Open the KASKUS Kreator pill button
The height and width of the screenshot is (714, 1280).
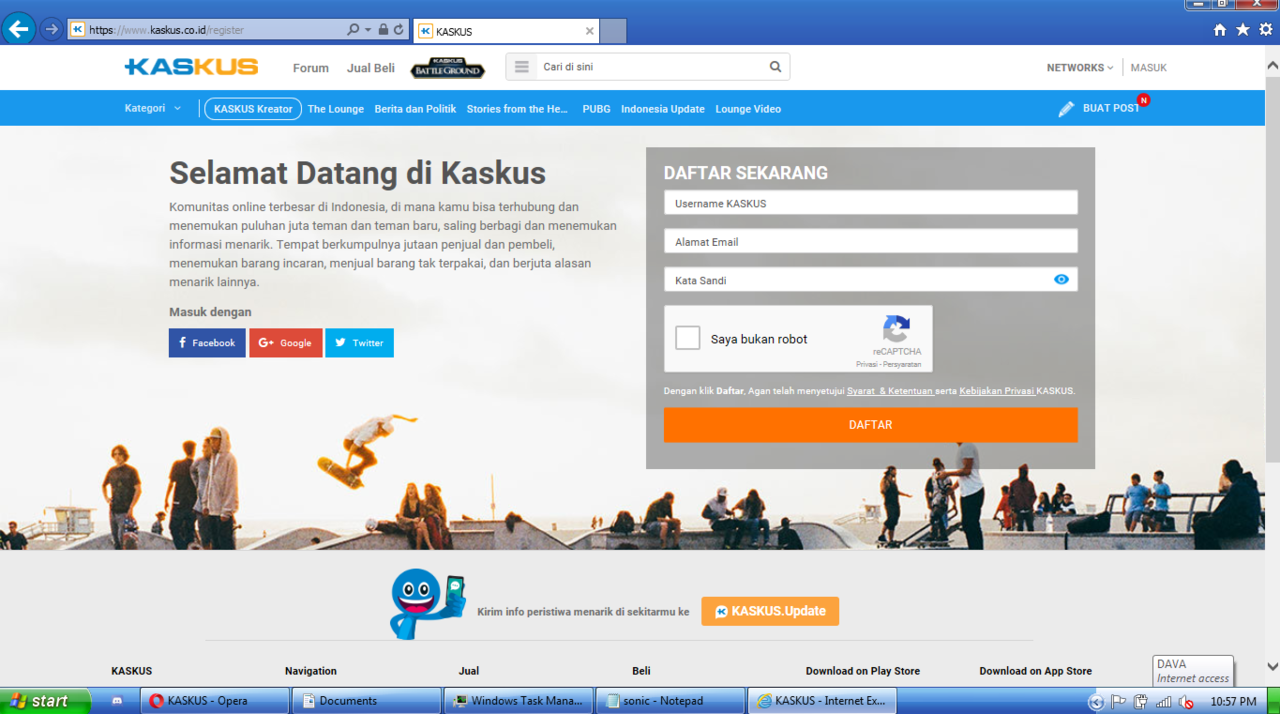(x=253, y=109)
